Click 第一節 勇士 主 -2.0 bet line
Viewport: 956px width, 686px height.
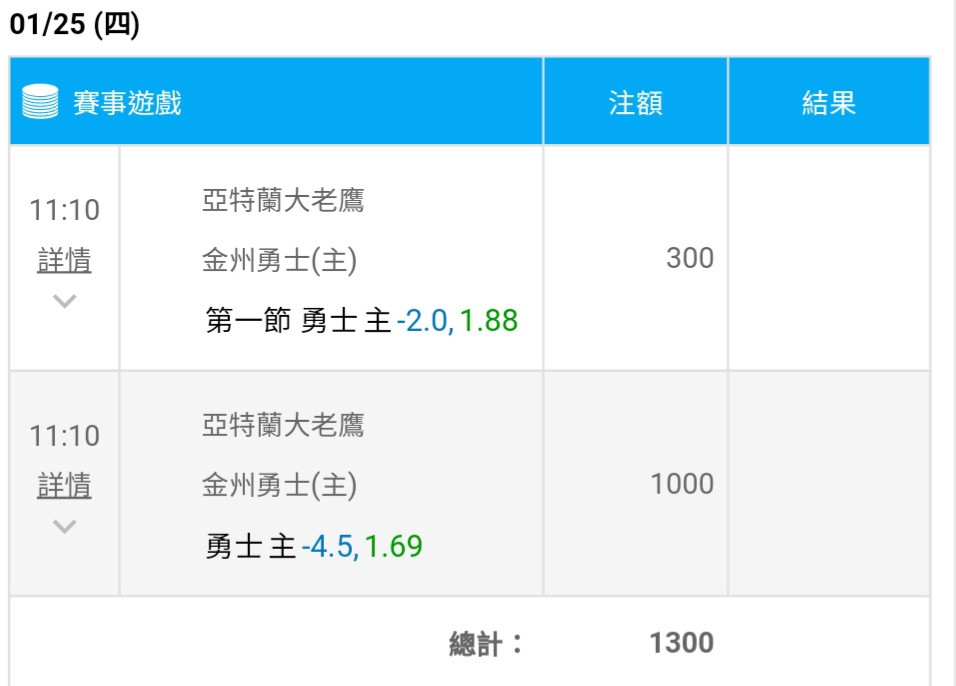[x=362, y=321]
